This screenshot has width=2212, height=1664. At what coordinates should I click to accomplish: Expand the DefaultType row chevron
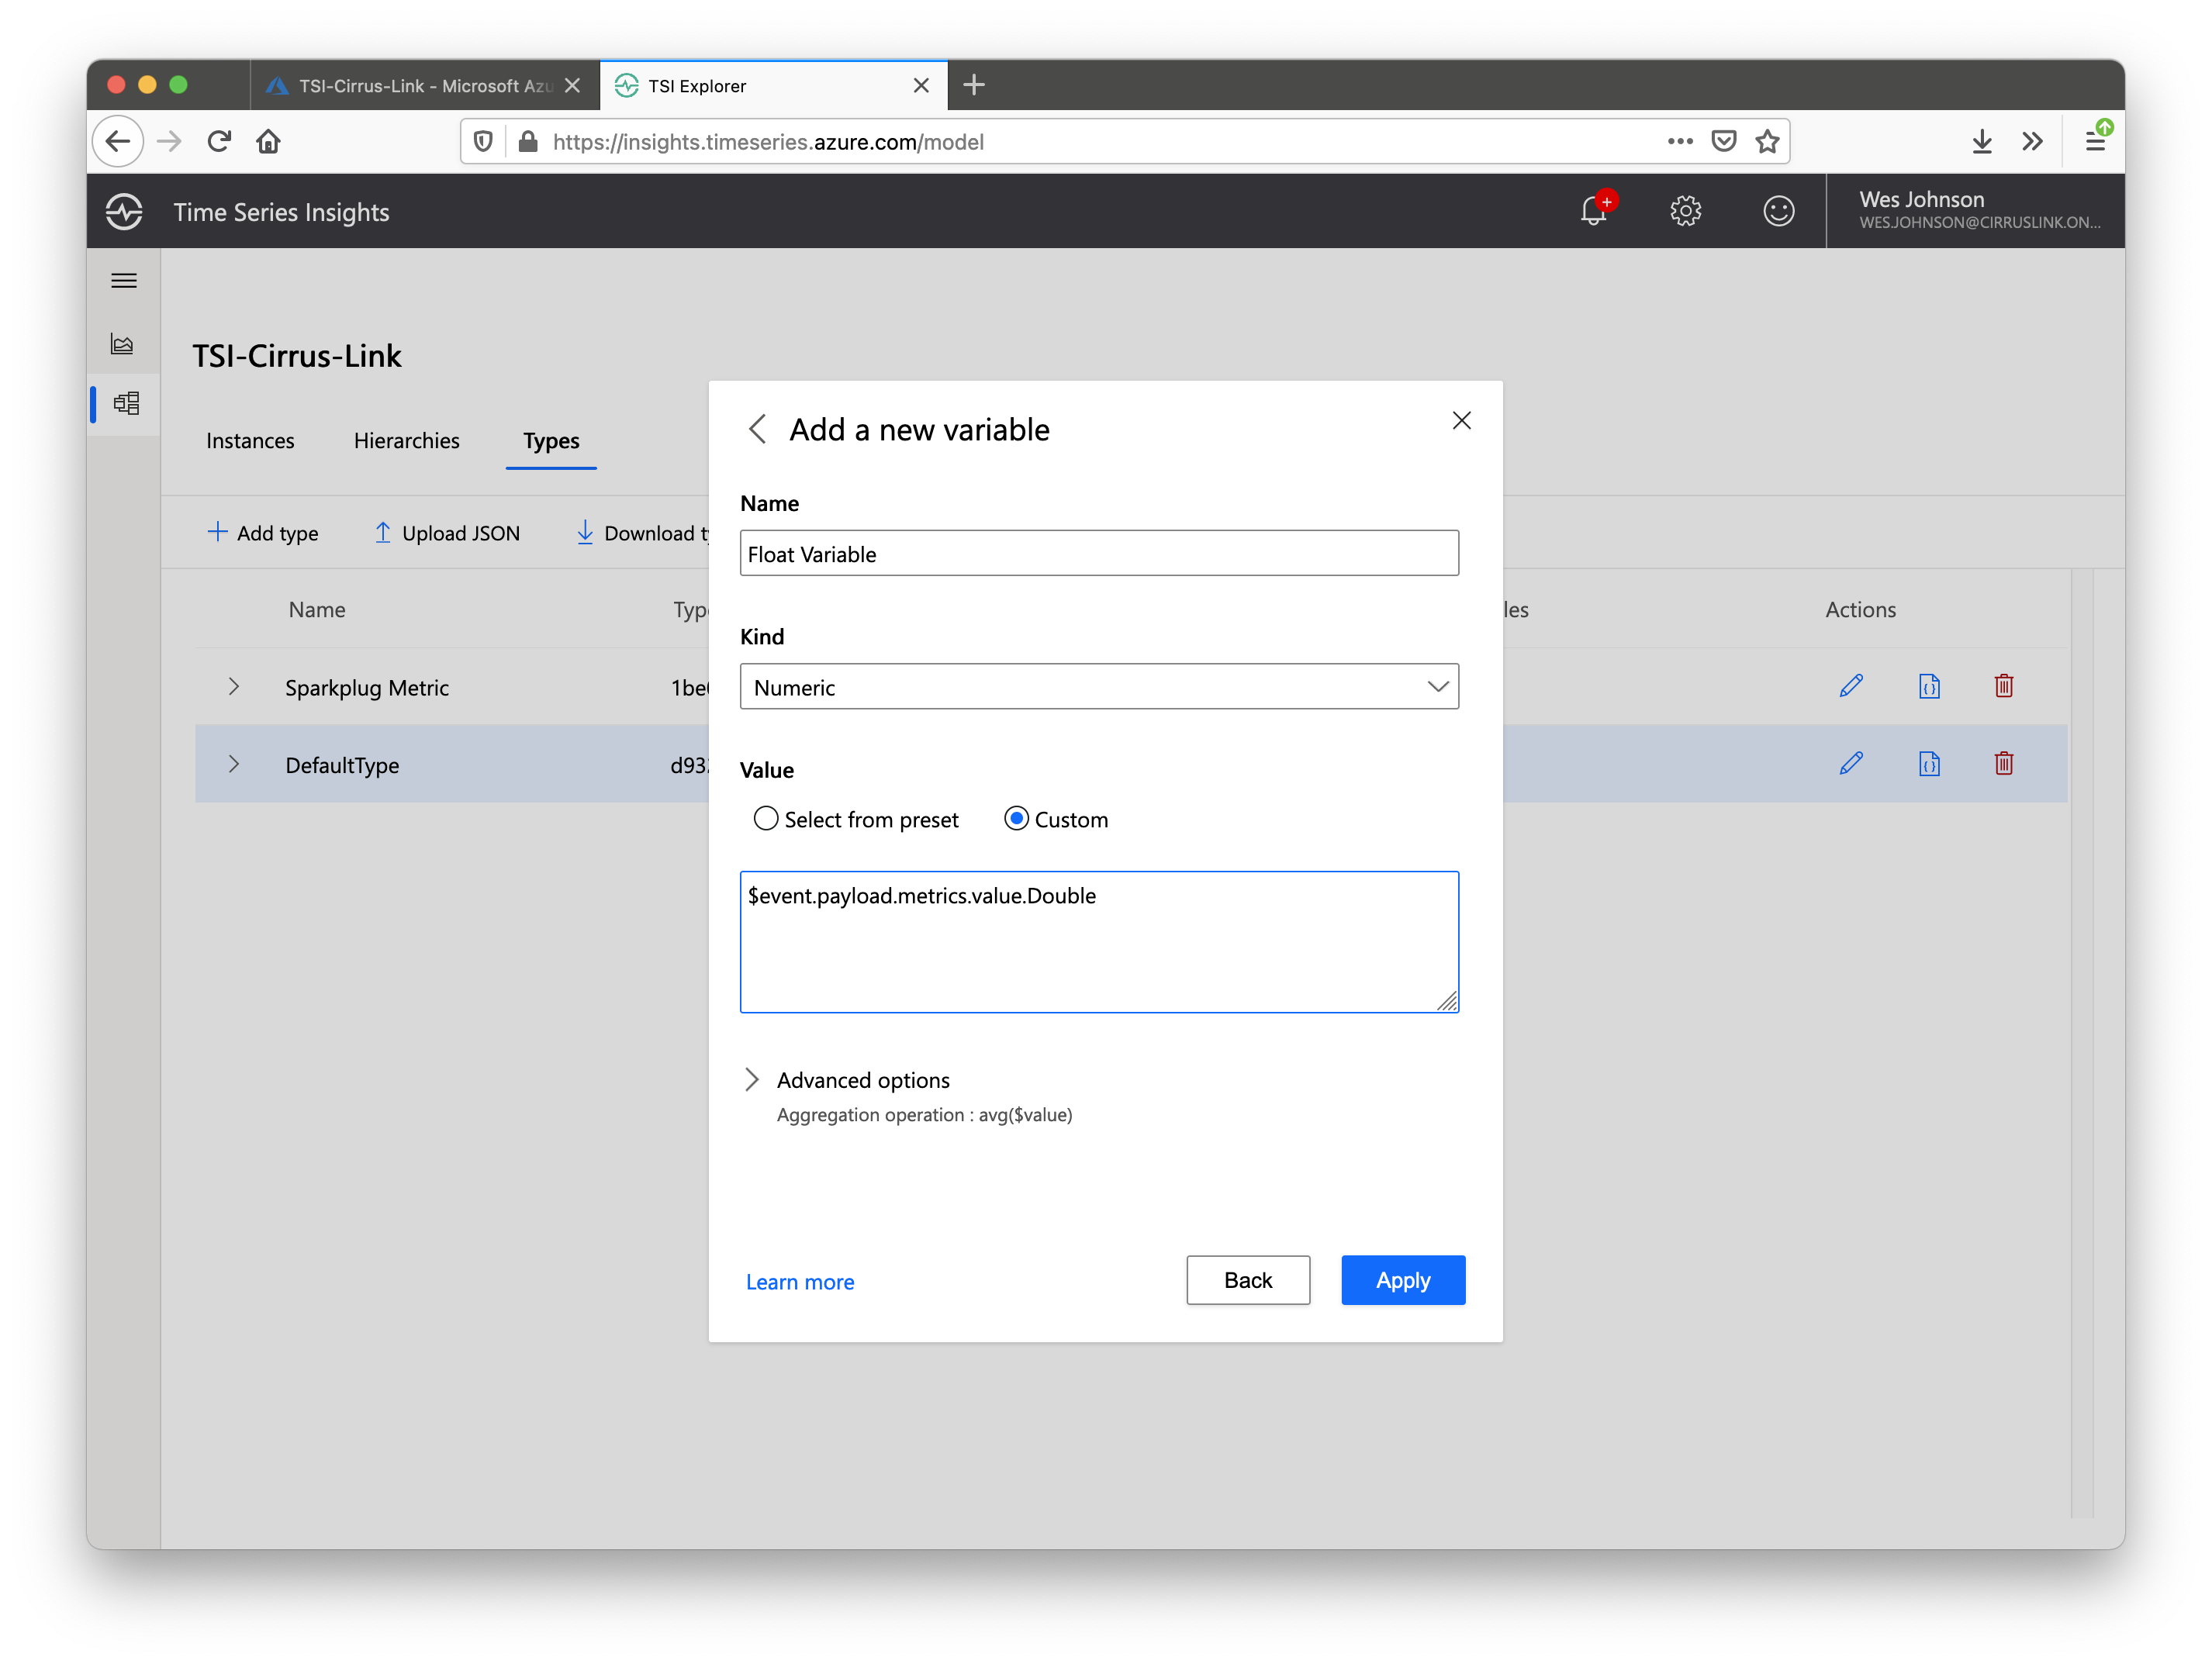(234, 765)
